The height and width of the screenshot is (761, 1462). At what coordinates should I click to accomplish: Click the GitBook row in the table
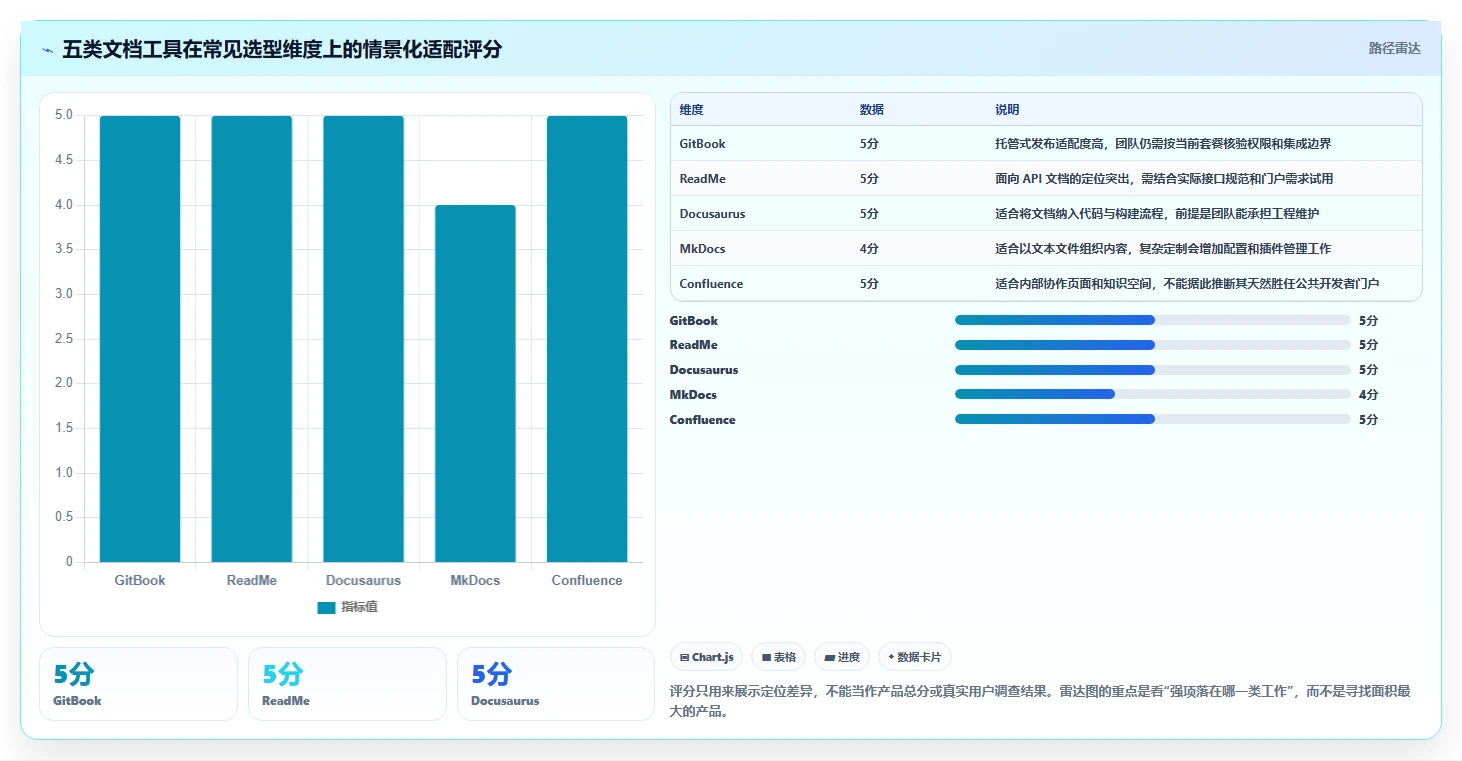1046,144
